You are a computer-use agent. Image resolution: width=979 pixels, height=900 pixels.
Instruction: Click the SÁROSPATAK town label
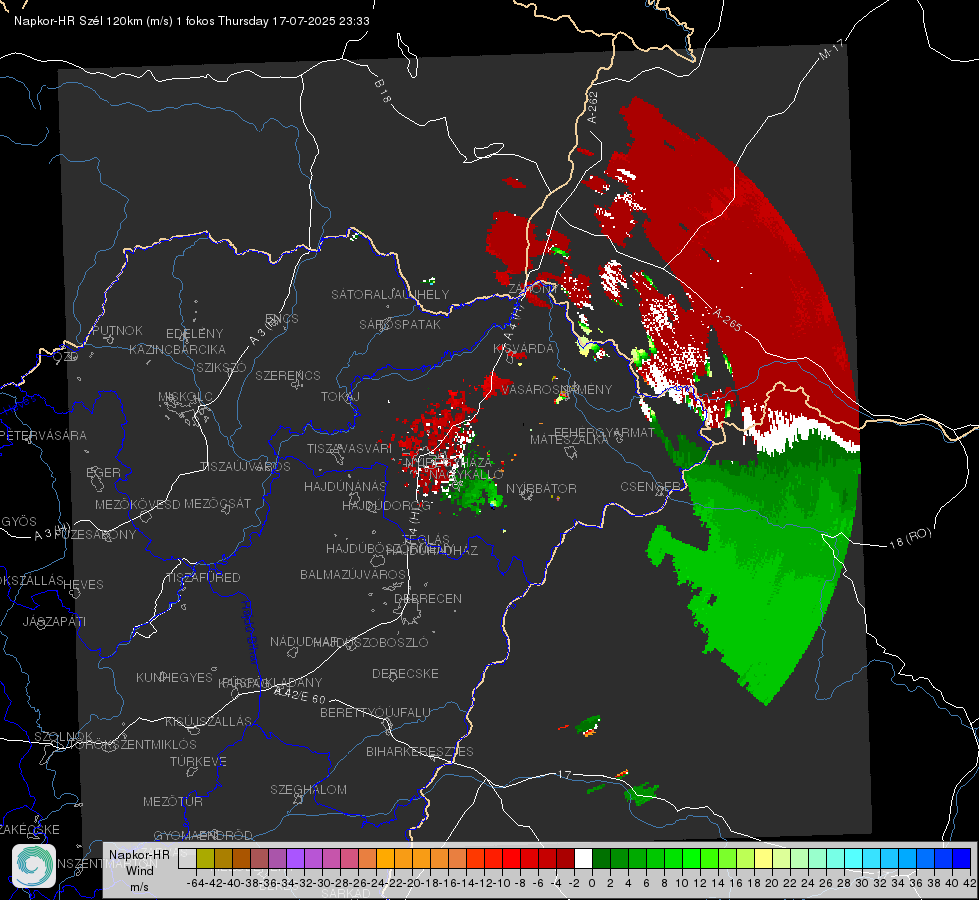point(400,325)
